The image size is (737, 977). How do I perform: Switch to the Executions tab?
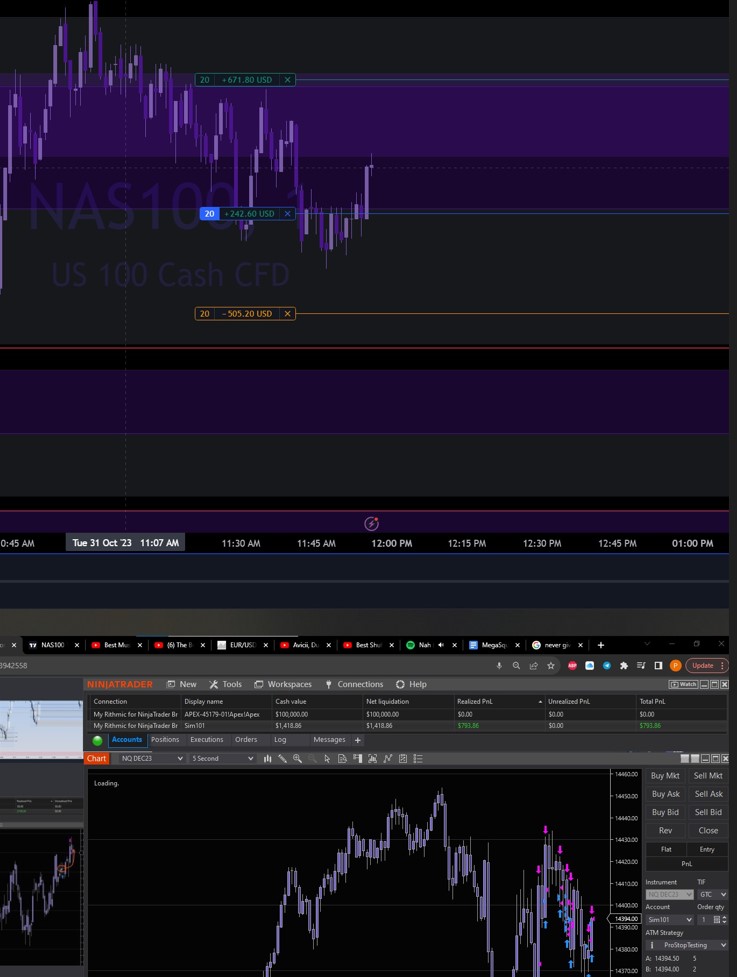coord(207,740)
